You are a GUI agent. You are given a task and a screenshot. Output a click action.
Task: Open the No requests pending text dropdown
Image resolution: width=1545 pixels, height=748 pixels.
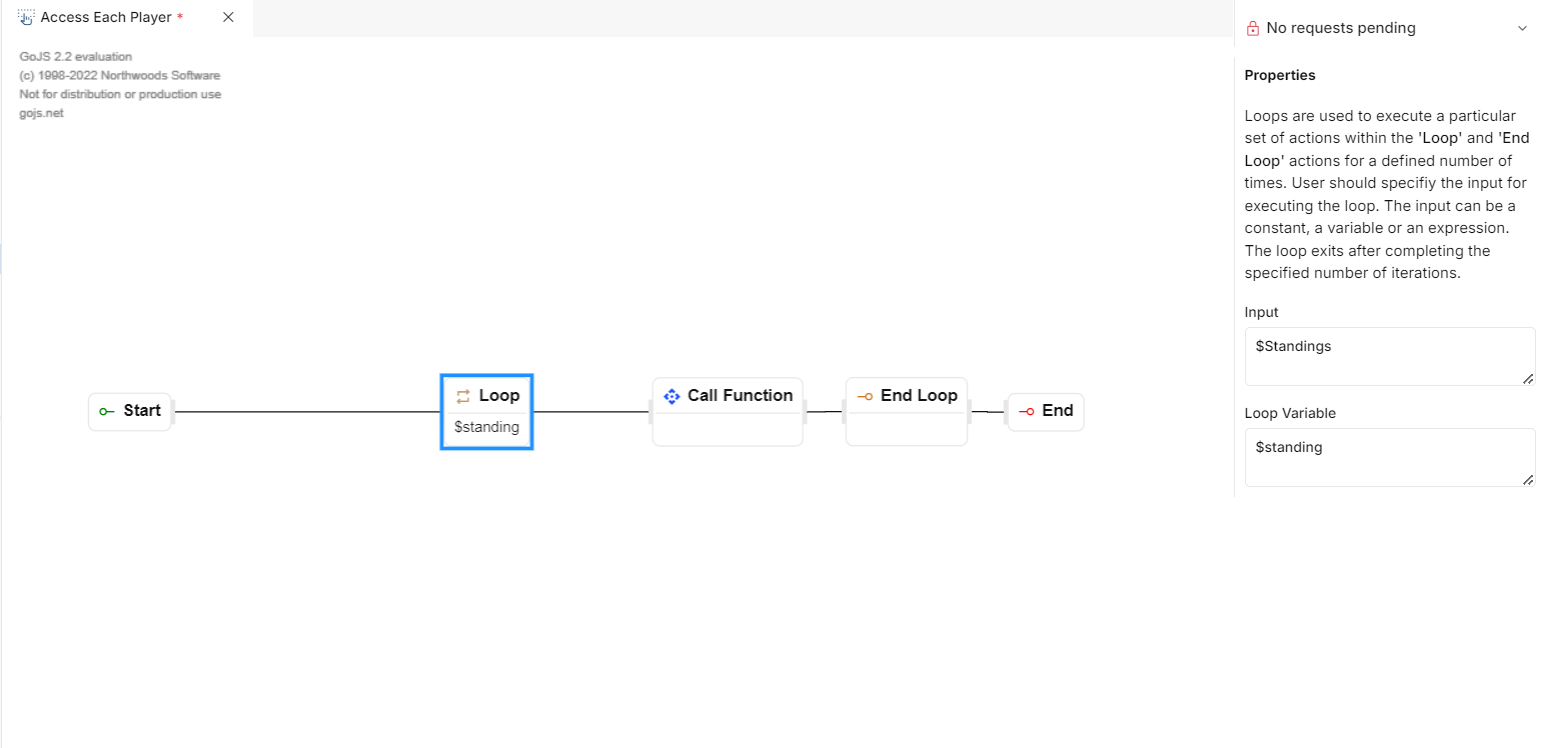point(1340,28)
